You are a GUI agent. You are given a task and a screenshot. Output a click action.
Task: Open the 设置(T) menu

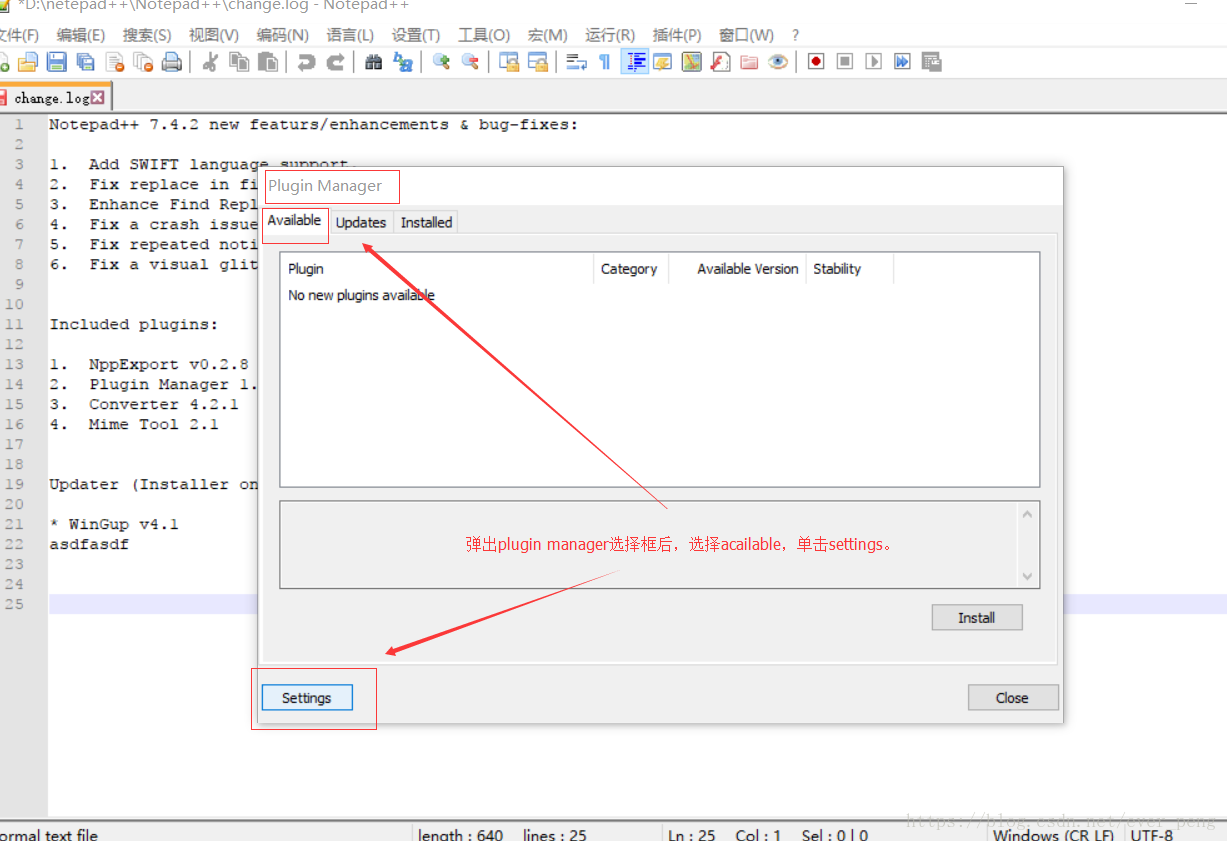416,35
